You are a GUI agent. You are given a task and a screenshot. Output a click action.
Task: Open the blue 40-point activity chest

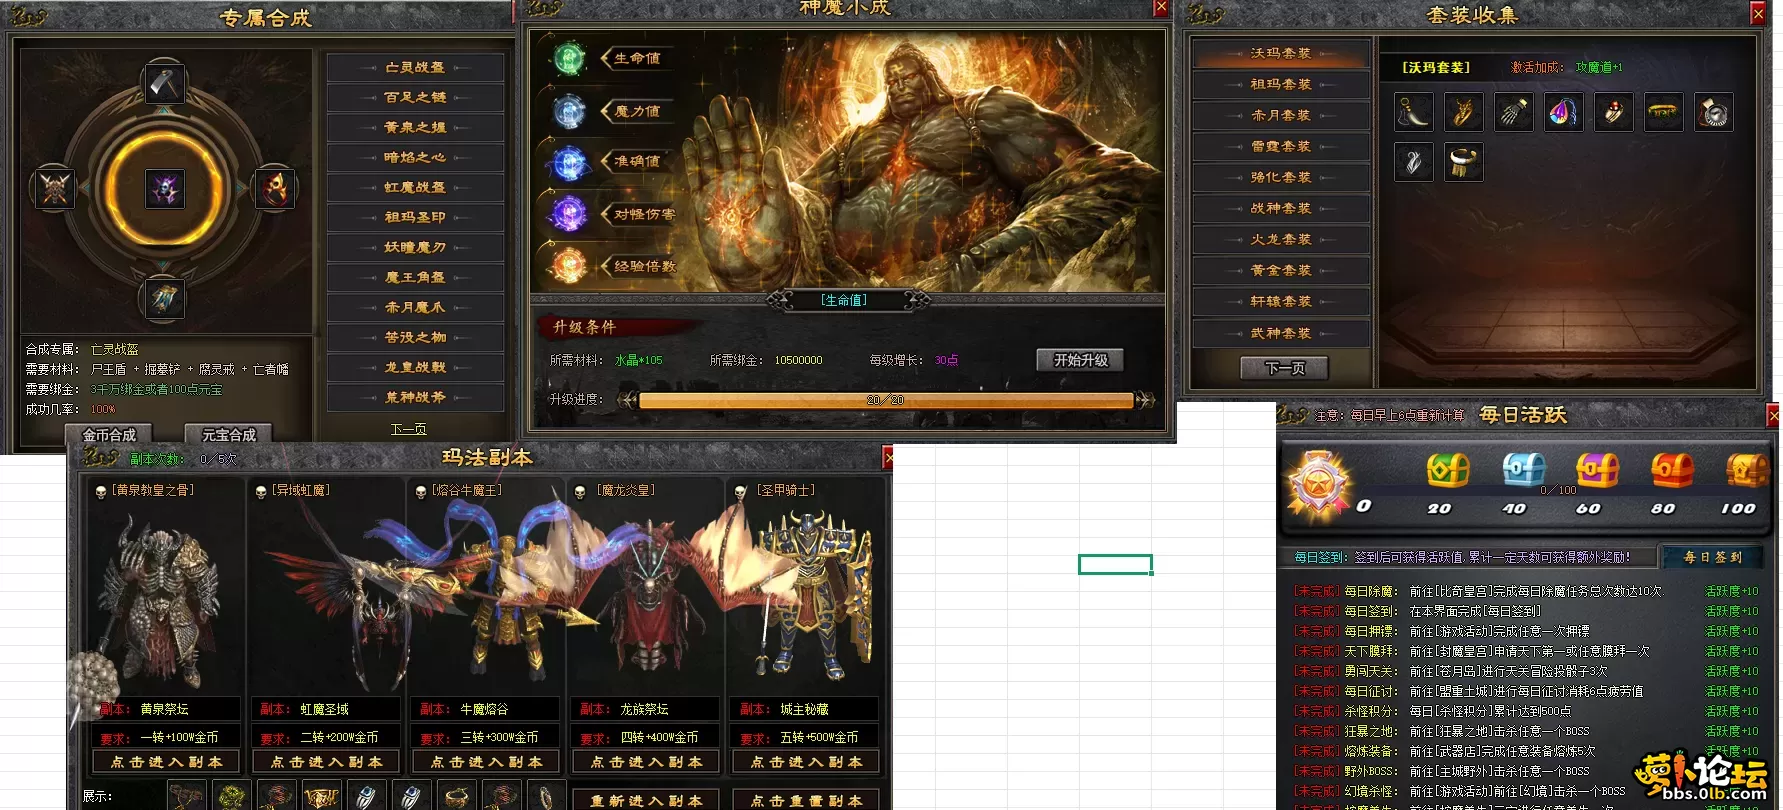(x=1523, y=470)
